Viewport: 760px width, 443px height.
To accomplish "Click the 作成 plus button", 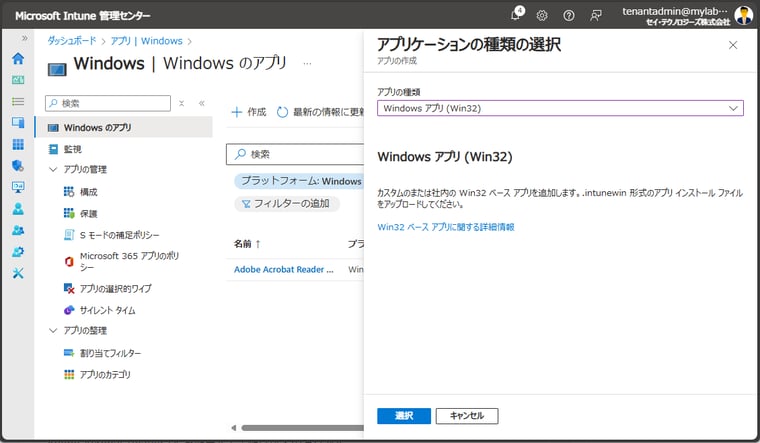I will coord(249,112).
